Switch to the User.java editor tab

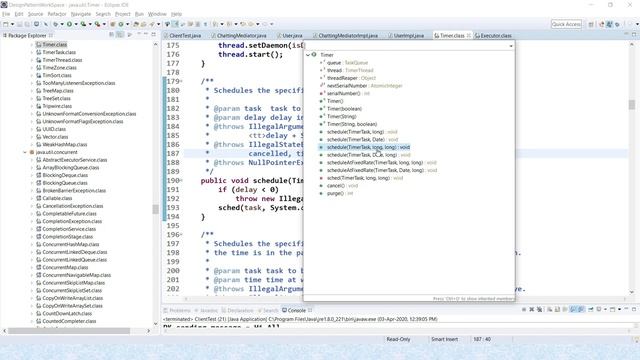pos(292,36)
